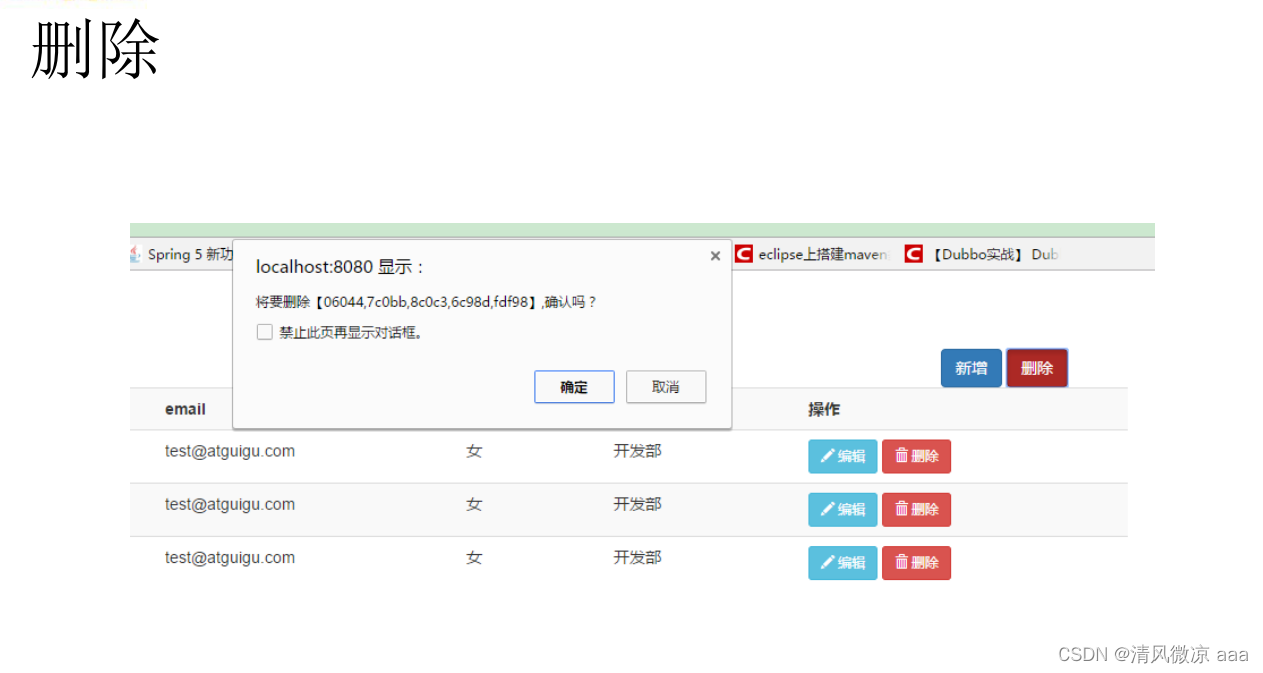Cancel the dialog with 取消
1263x673 pixels.
[x=666, y=387]
